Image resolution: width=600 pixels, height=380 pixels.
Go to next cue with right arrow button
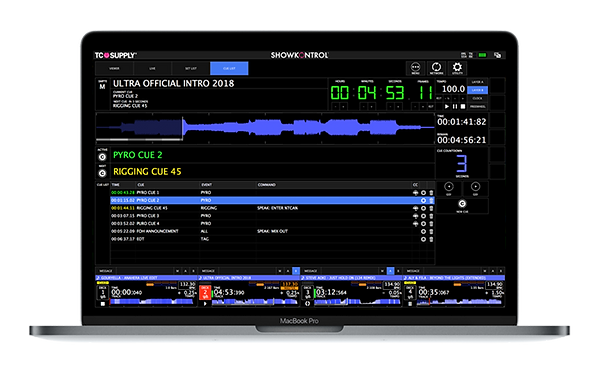pyautogui.click(x=475, y=187)
